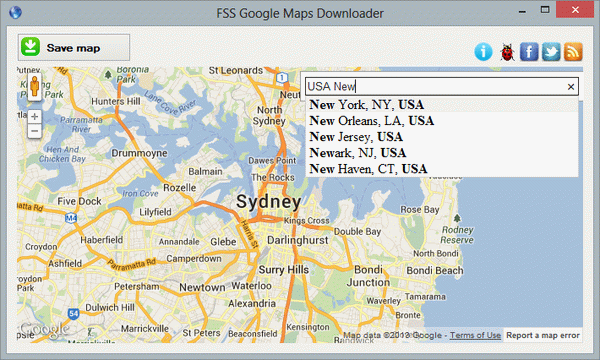Viewport: 600px width, 360px height.
Task: Maximize the downloader window
Action: pyautogui.click(x=545, y=10)
